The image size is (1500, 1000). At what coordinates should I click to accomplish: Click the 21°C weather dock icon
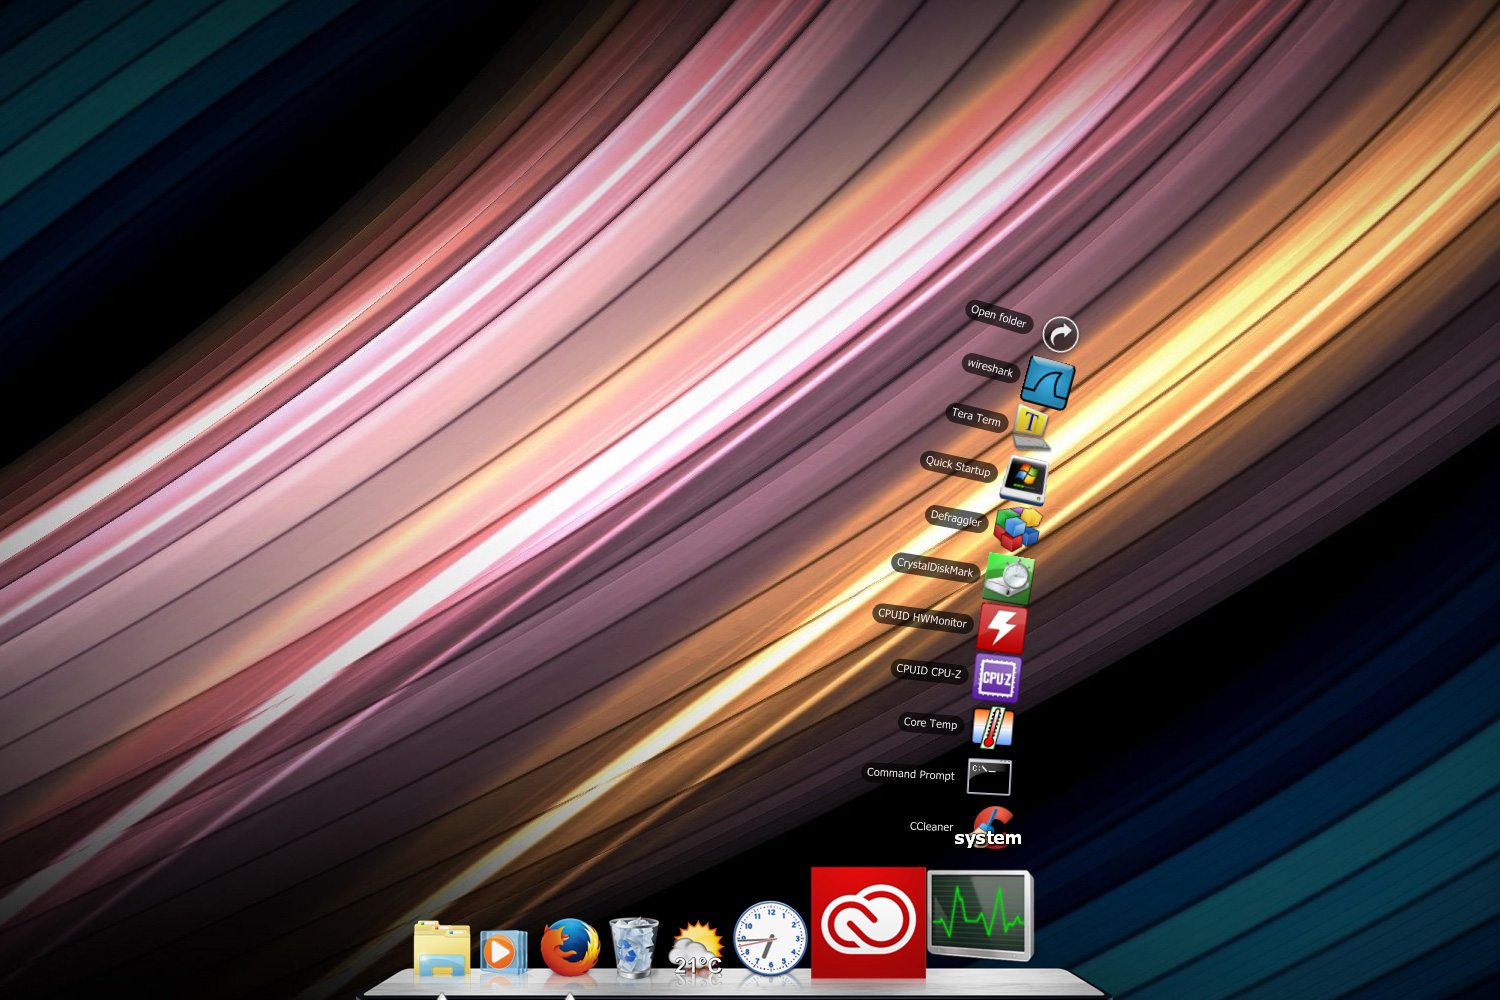[x=697, y=949]
